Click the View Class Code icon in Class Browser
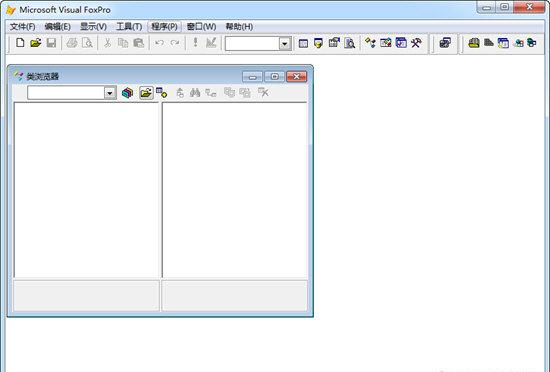Image resolution: width=550 pixels, height=372 pixels. pyautogui.click(x=180, y=93)
